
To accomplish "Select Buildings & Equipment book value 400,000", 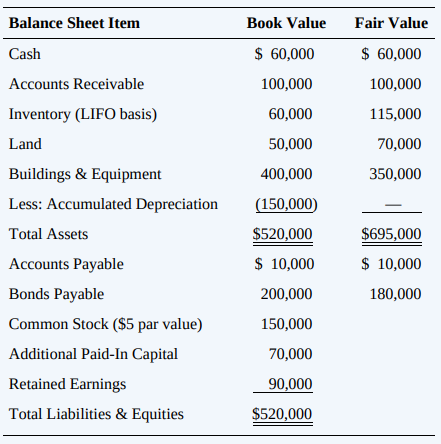I will coord(287,174).
